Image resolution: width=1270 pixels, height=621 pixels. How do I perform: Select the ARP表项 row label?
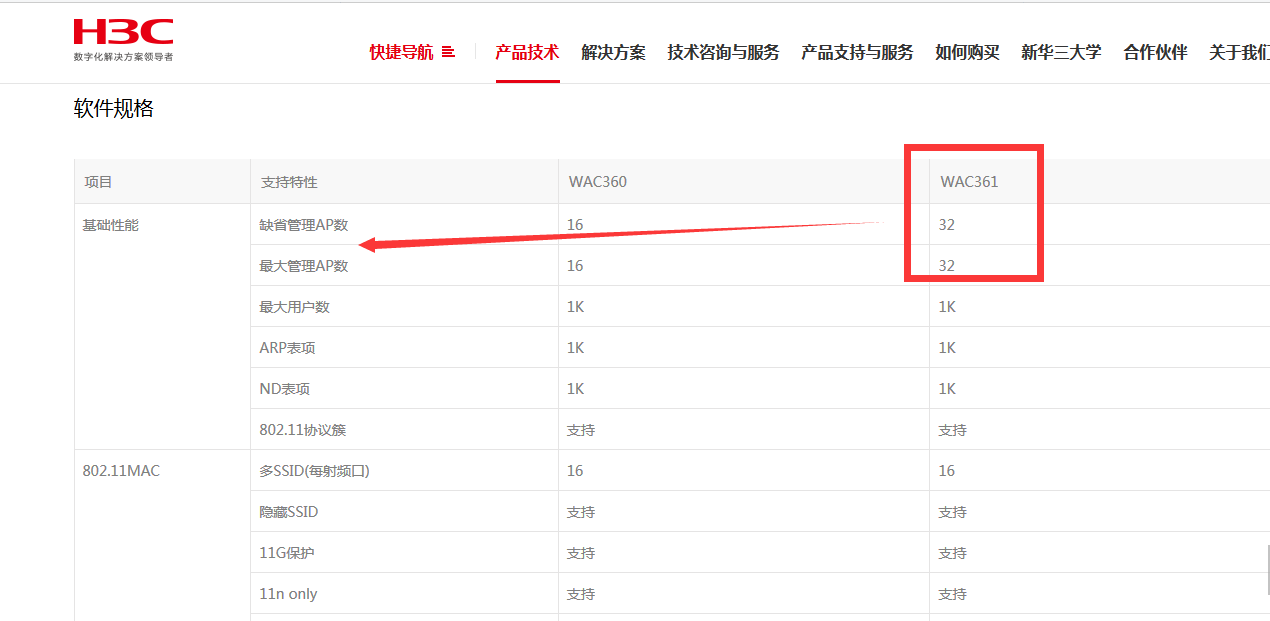coord(286,348)
